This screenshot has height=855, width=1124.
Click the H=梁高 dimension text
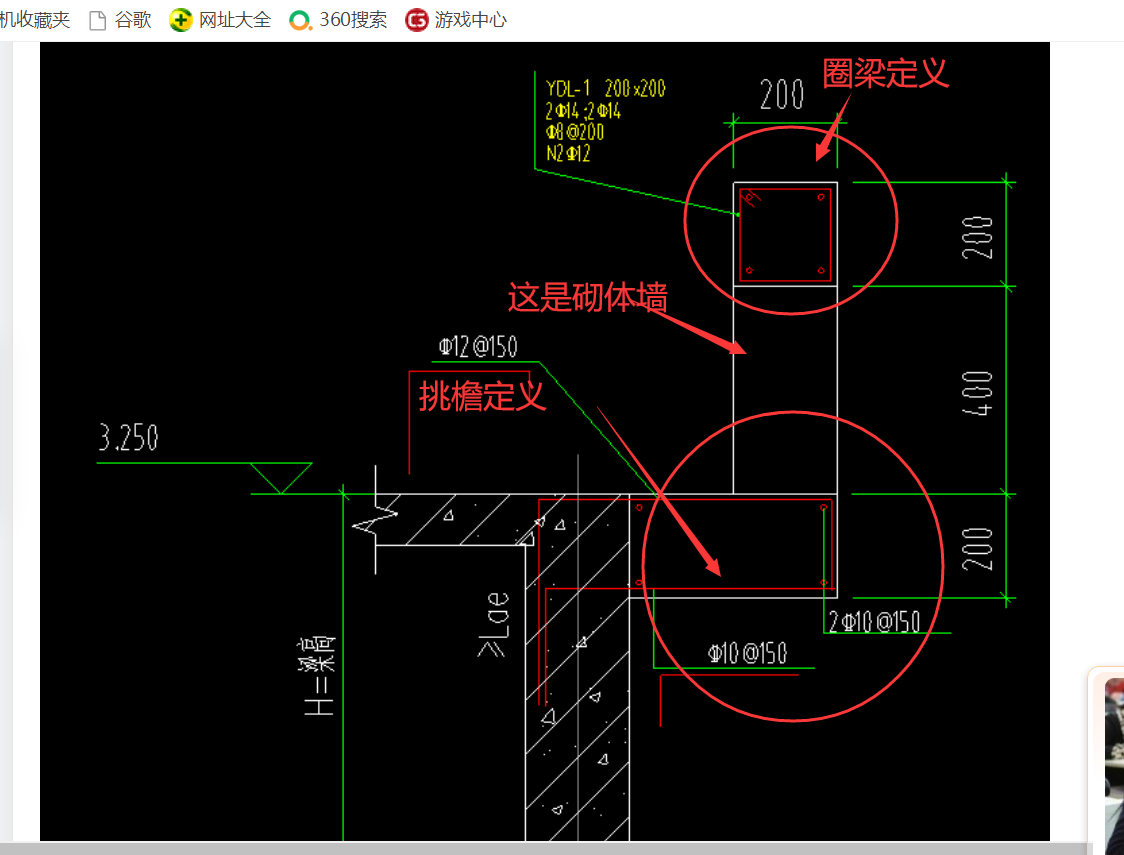click(x=319, y=677)
